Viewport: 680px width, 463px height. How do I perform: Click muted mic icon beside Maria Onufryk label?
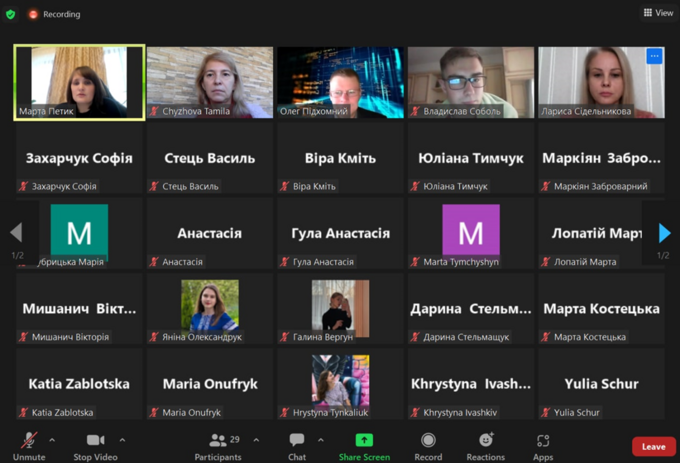(154, 412)
